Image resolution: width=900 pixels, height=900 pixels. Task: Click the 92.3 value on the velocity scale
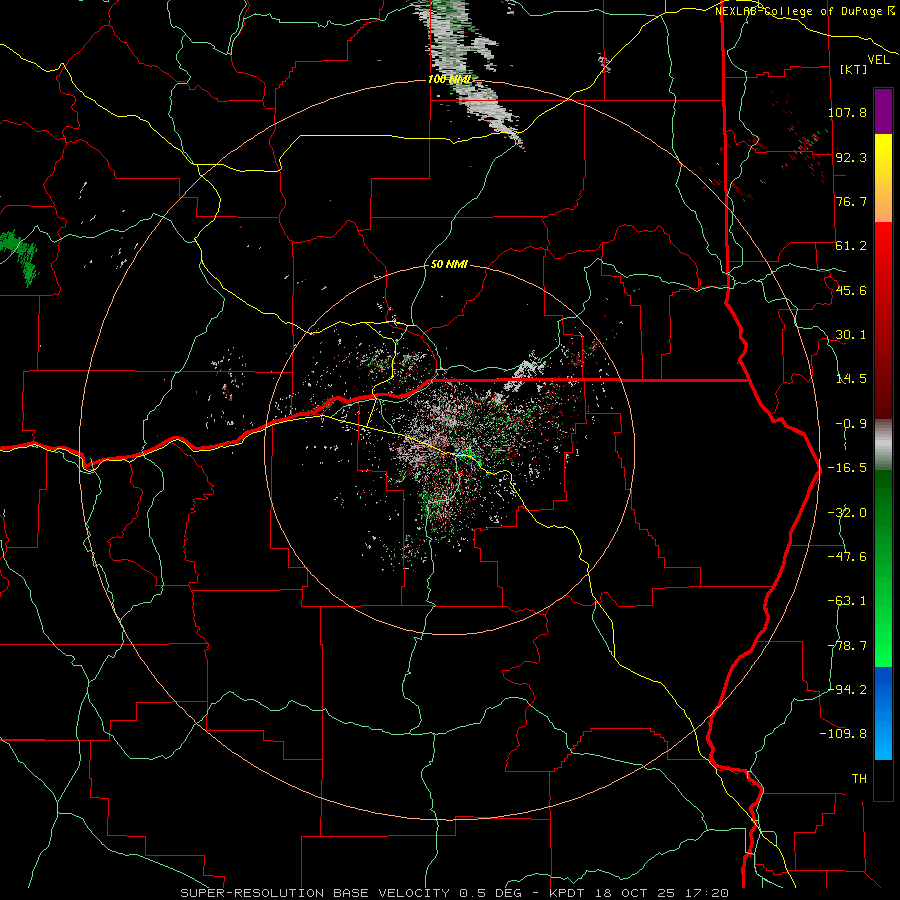(851, 157)
